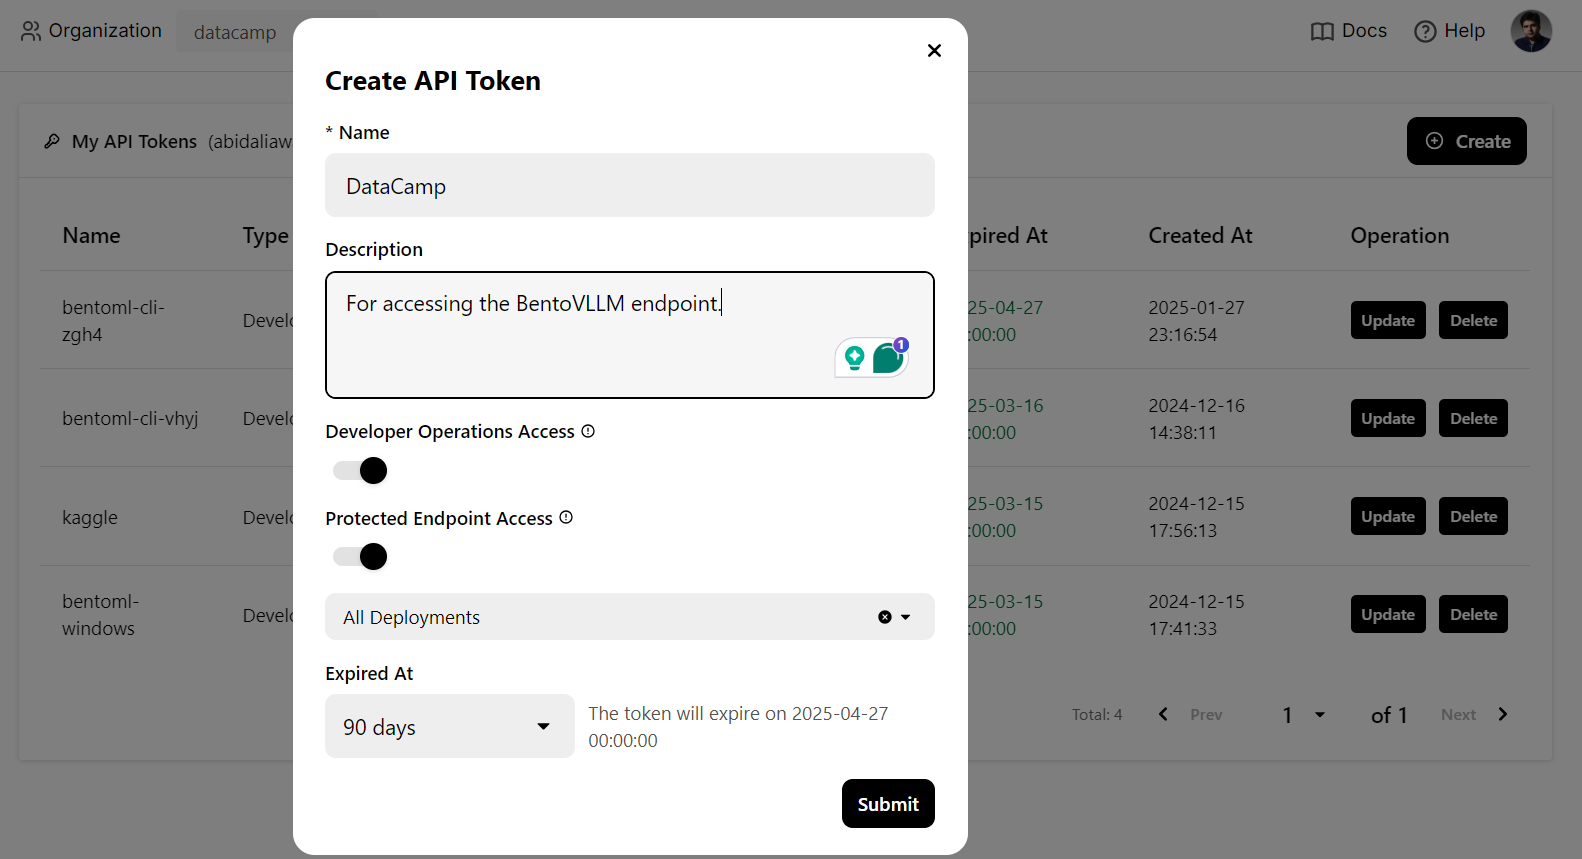This screenshot has height=859, width=1582.
Task: Click created date 2025-01-27 23:16:54
Action: (x=1196, y=320)
